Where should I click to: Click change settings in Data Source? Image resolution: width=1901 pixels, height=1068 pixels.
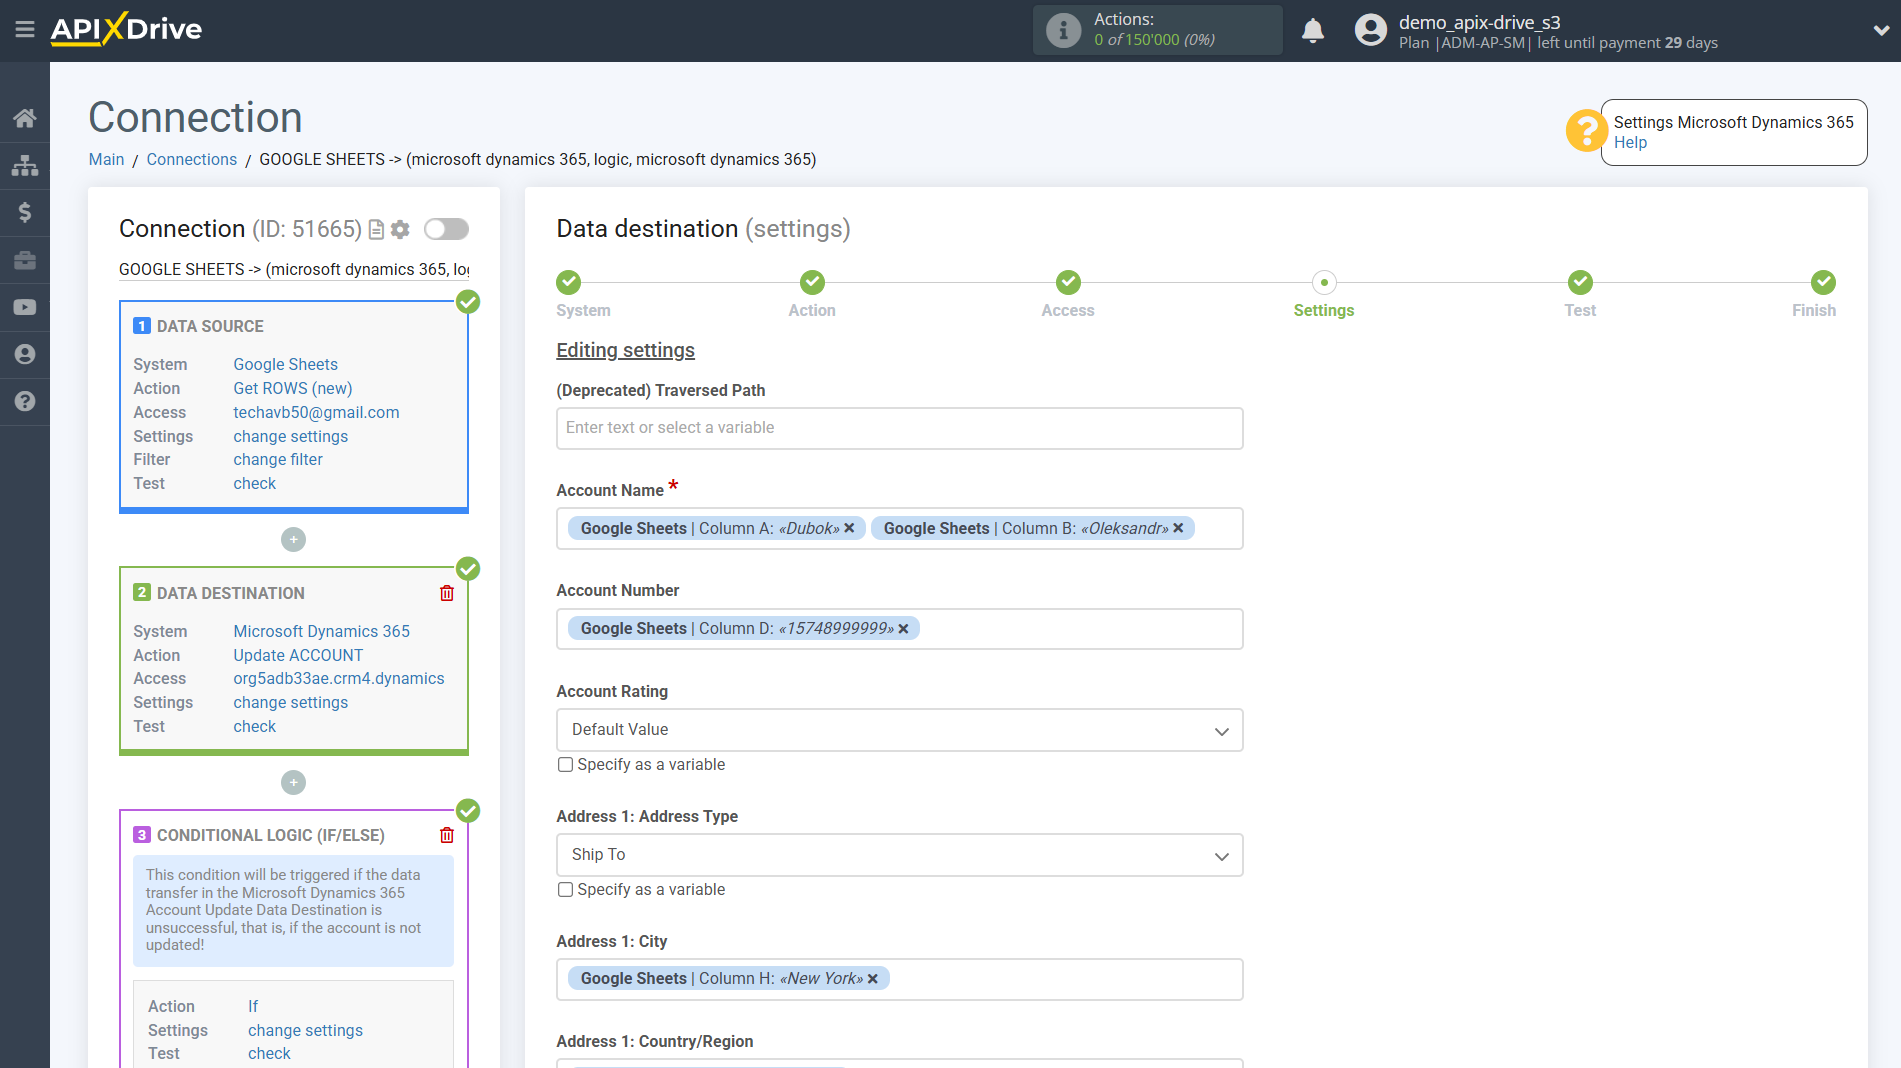(x=290, y=436)
